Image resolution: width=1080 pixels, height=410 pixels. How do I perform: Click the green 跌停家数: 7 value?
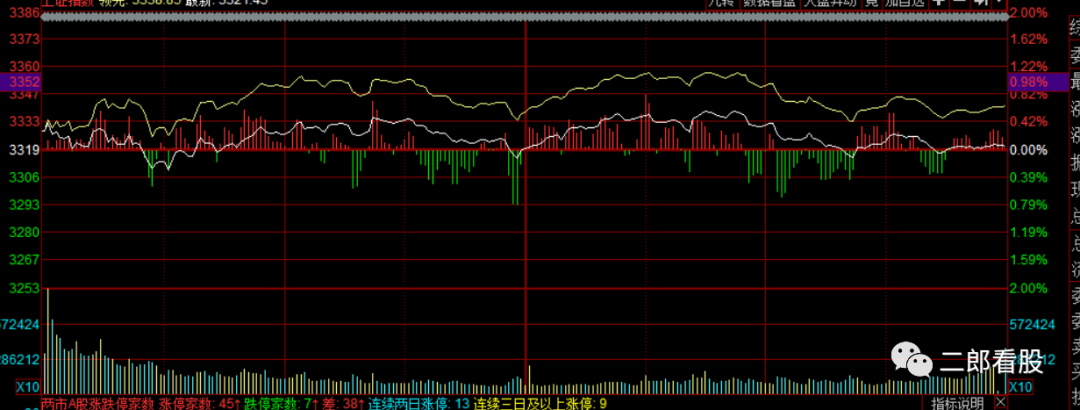point(280,402)
